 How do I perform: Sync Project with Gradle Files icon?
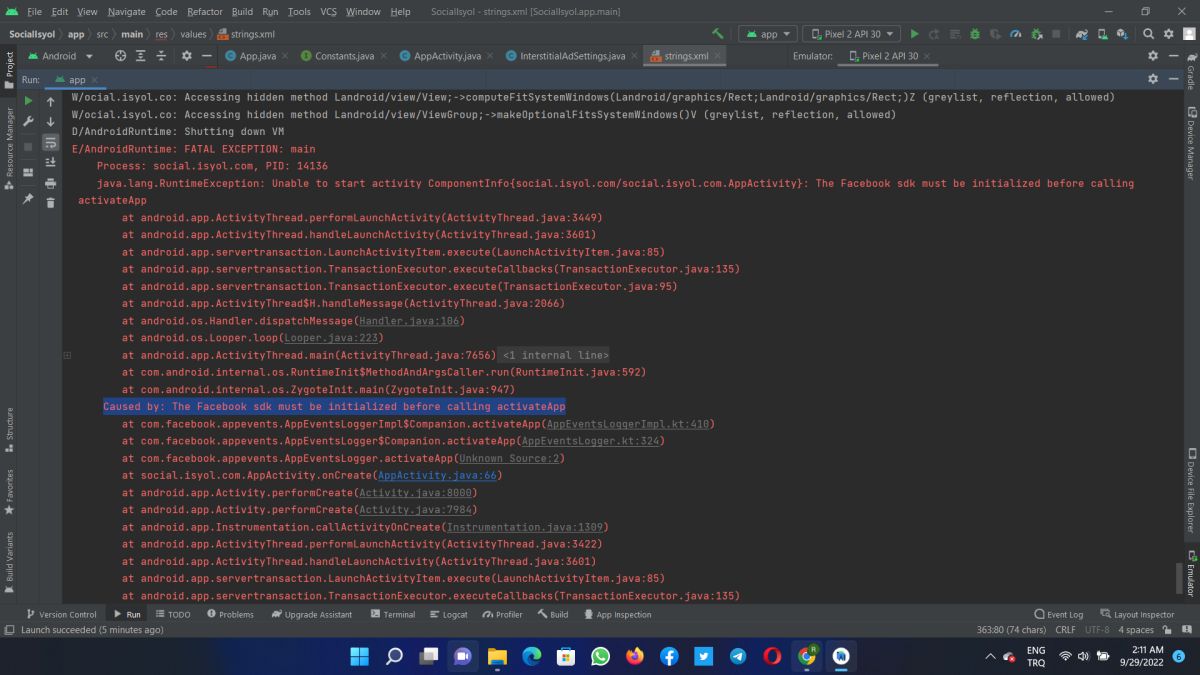pos(1082,34)
